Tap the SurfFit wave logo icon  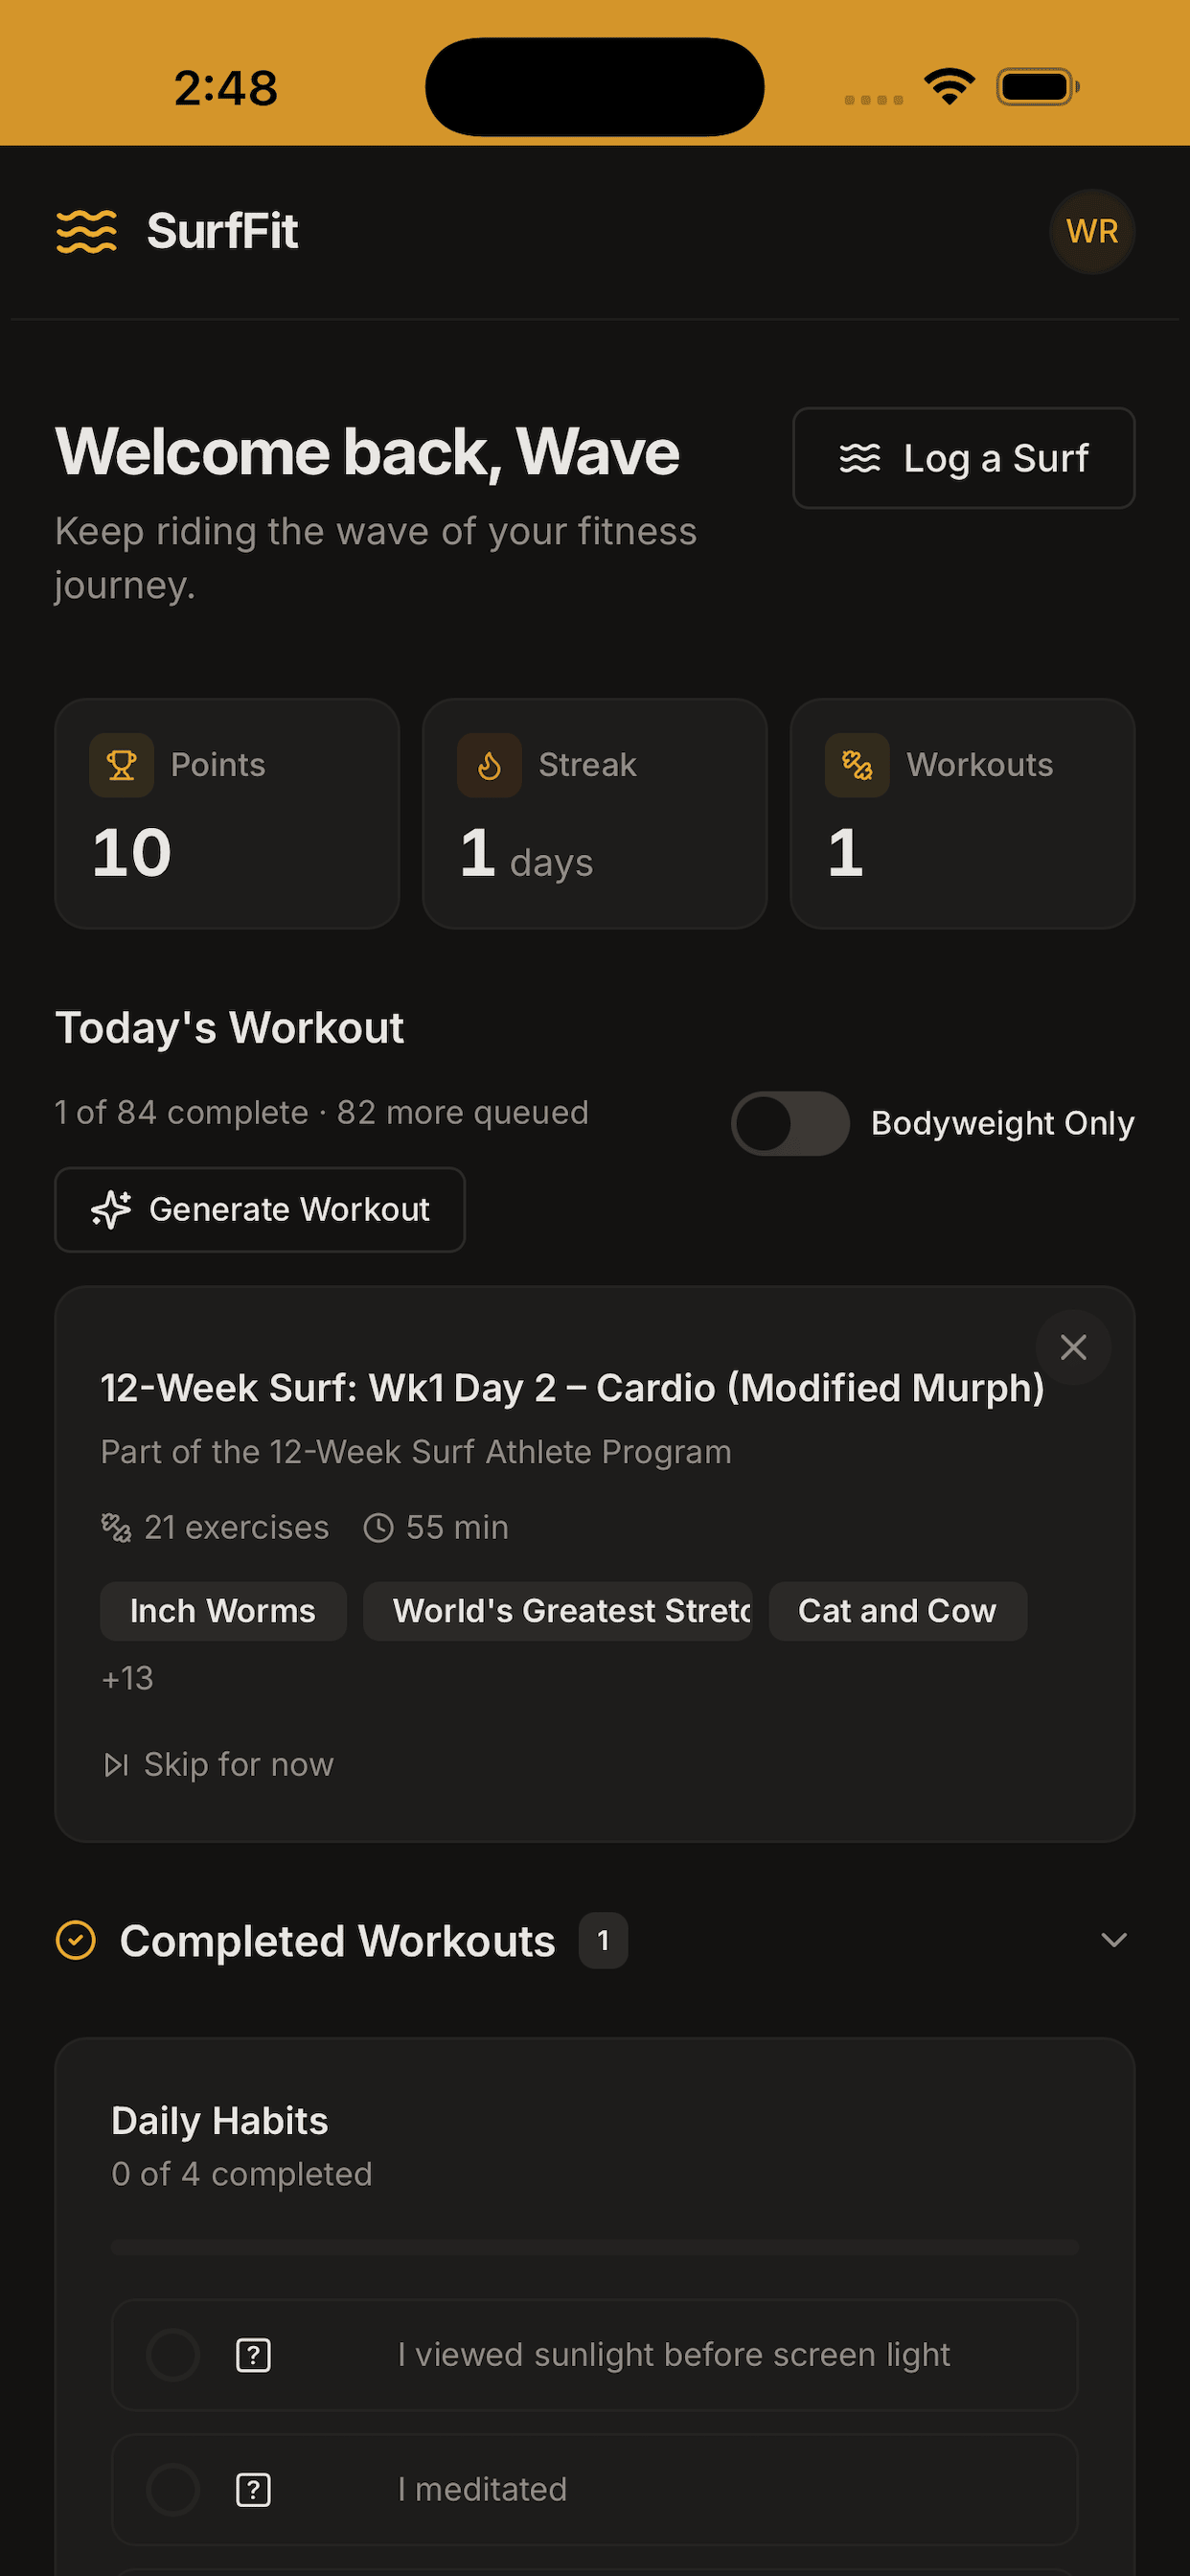[x=86, y=231]
